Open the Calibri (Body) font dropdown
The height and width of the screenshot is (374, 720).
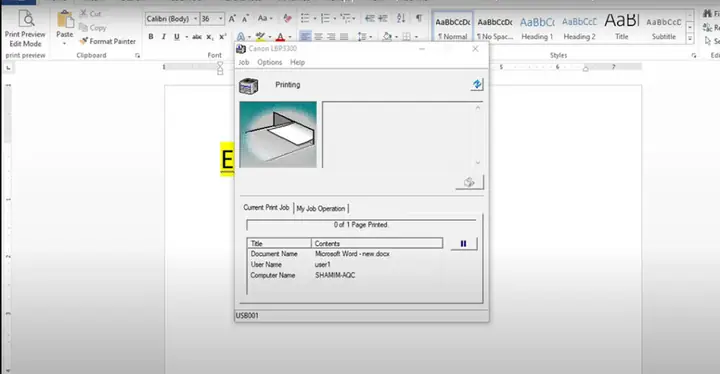point(196,19)
